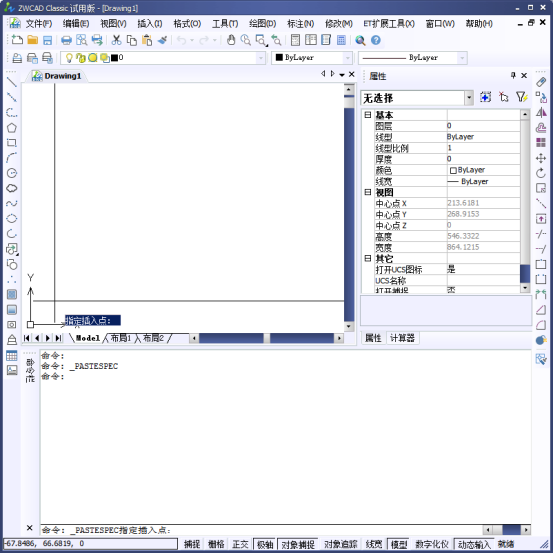Select the Mirror modify tool
The height and width of the screenshot is (554, 554).
click(541, 112)
